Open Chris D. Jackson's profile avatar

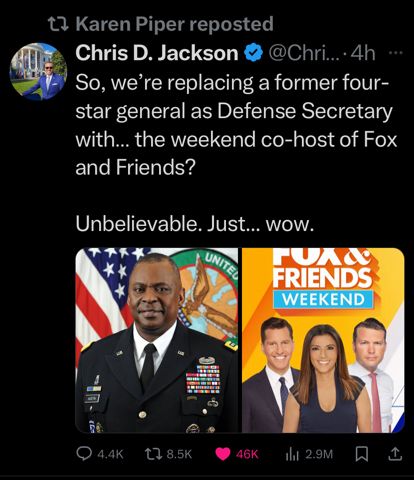38,71
